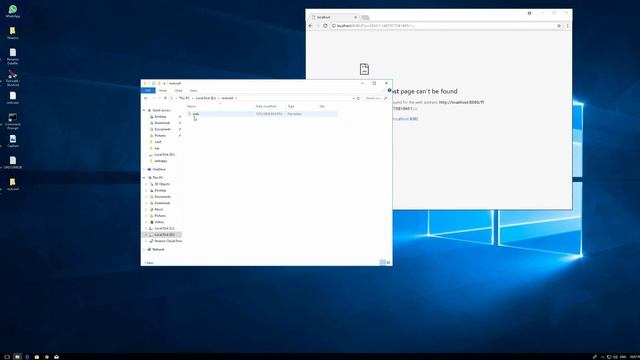Image resolution: width=640 pixels, height=360 pixels.
Task: Open the File tab in File Explorer
Action: [x=148, y=90]
